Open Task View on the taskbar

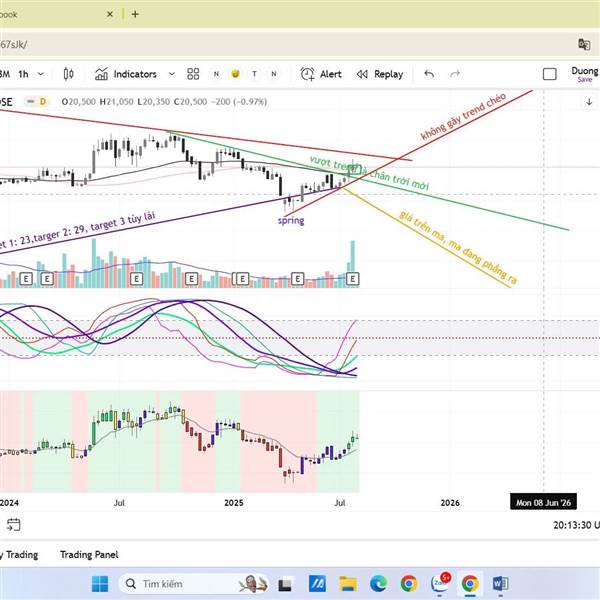[x=285, y=584]
